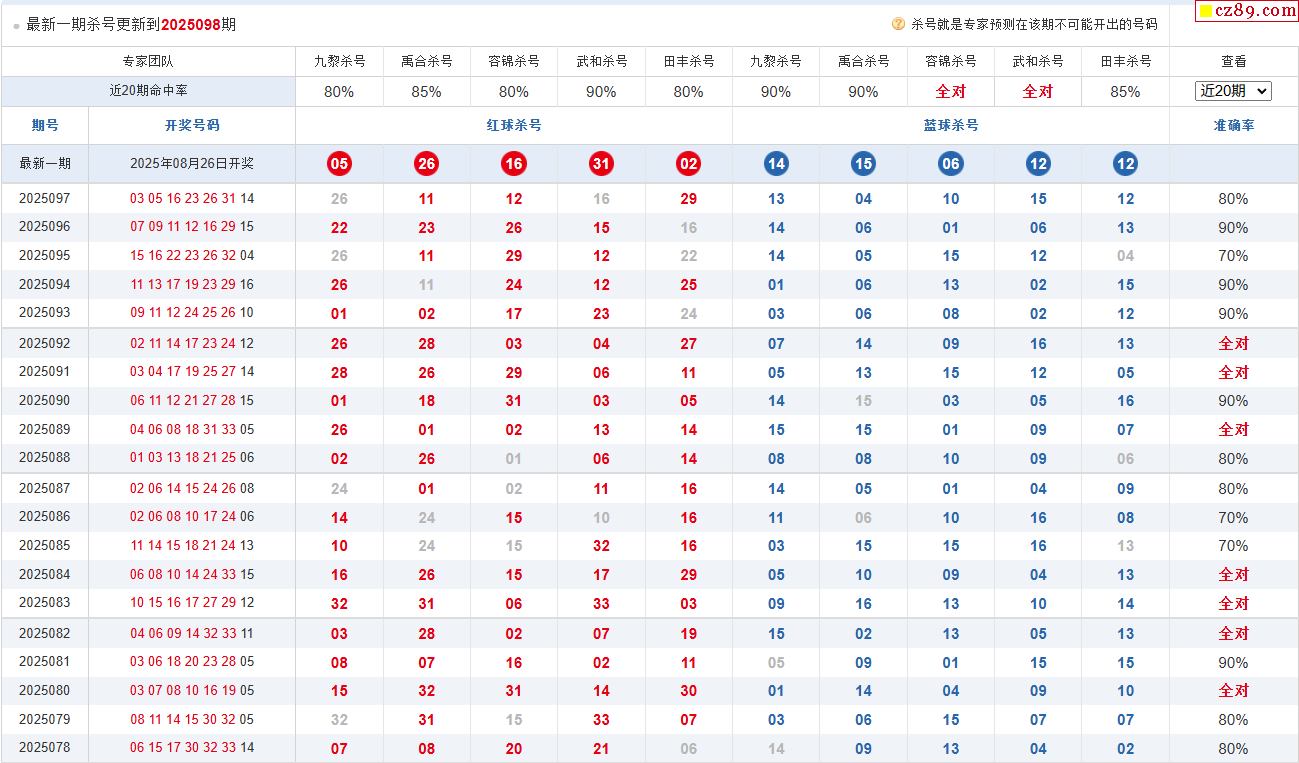Select issue number 2025083
The image size is (1299, 763).
(x=45, y=603)
